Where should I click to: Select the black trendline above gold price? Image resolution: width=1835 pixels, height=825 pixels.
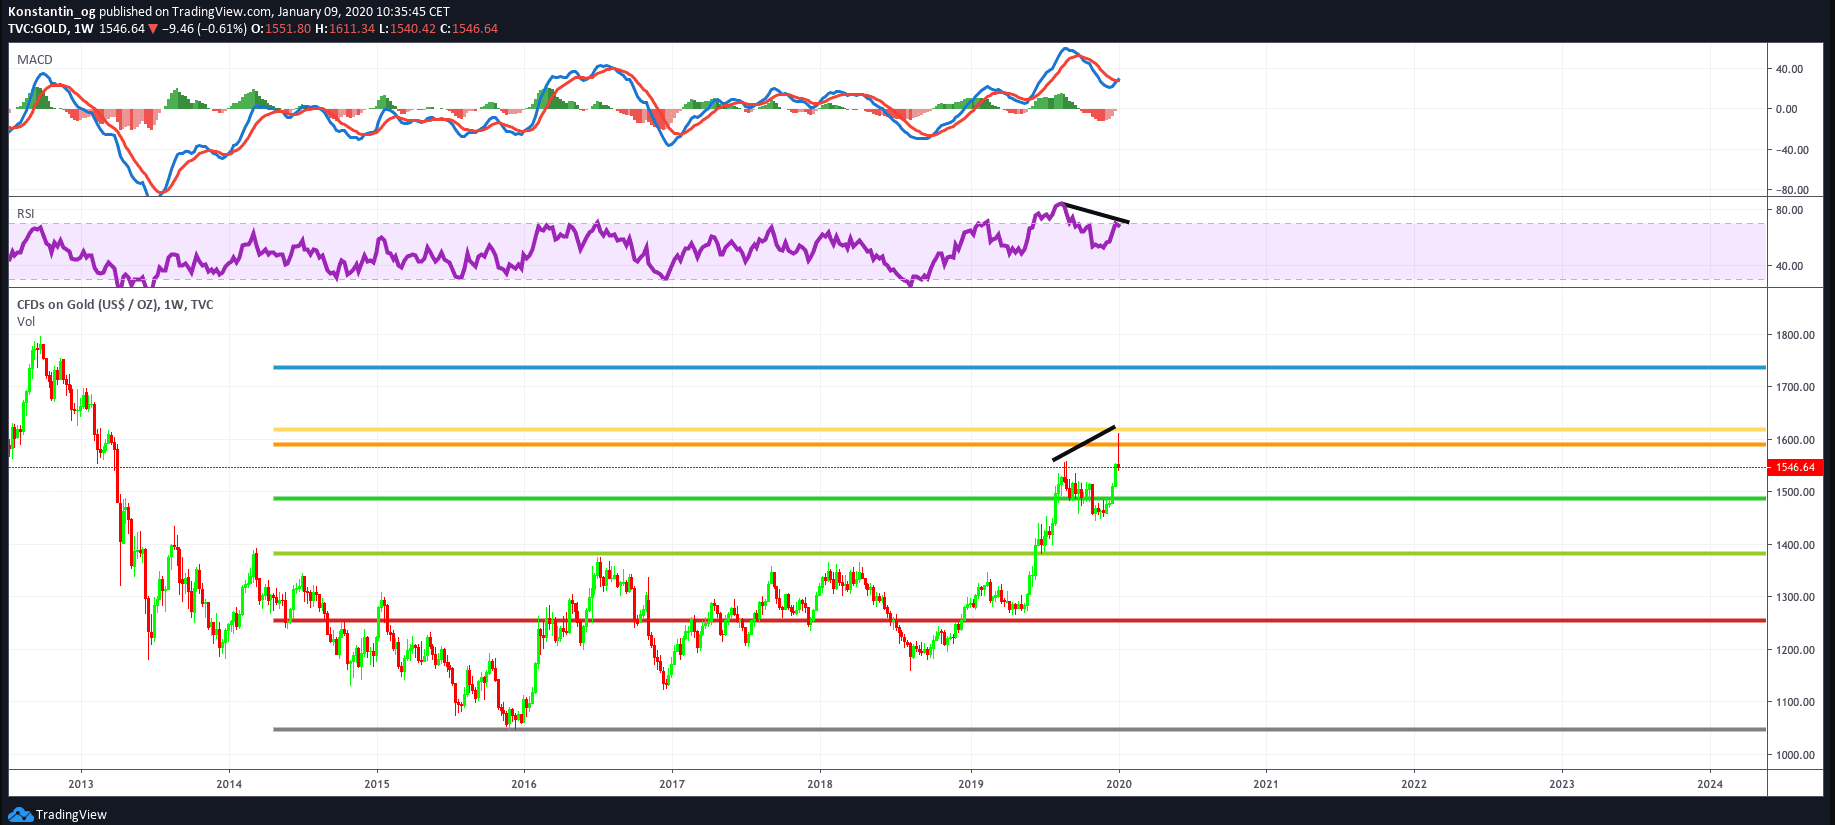[1084, 443]
